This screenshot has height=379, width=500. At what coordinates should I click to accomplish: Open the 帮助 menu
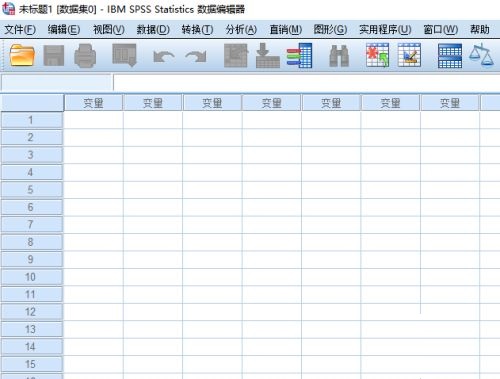[x=480, y=30]
